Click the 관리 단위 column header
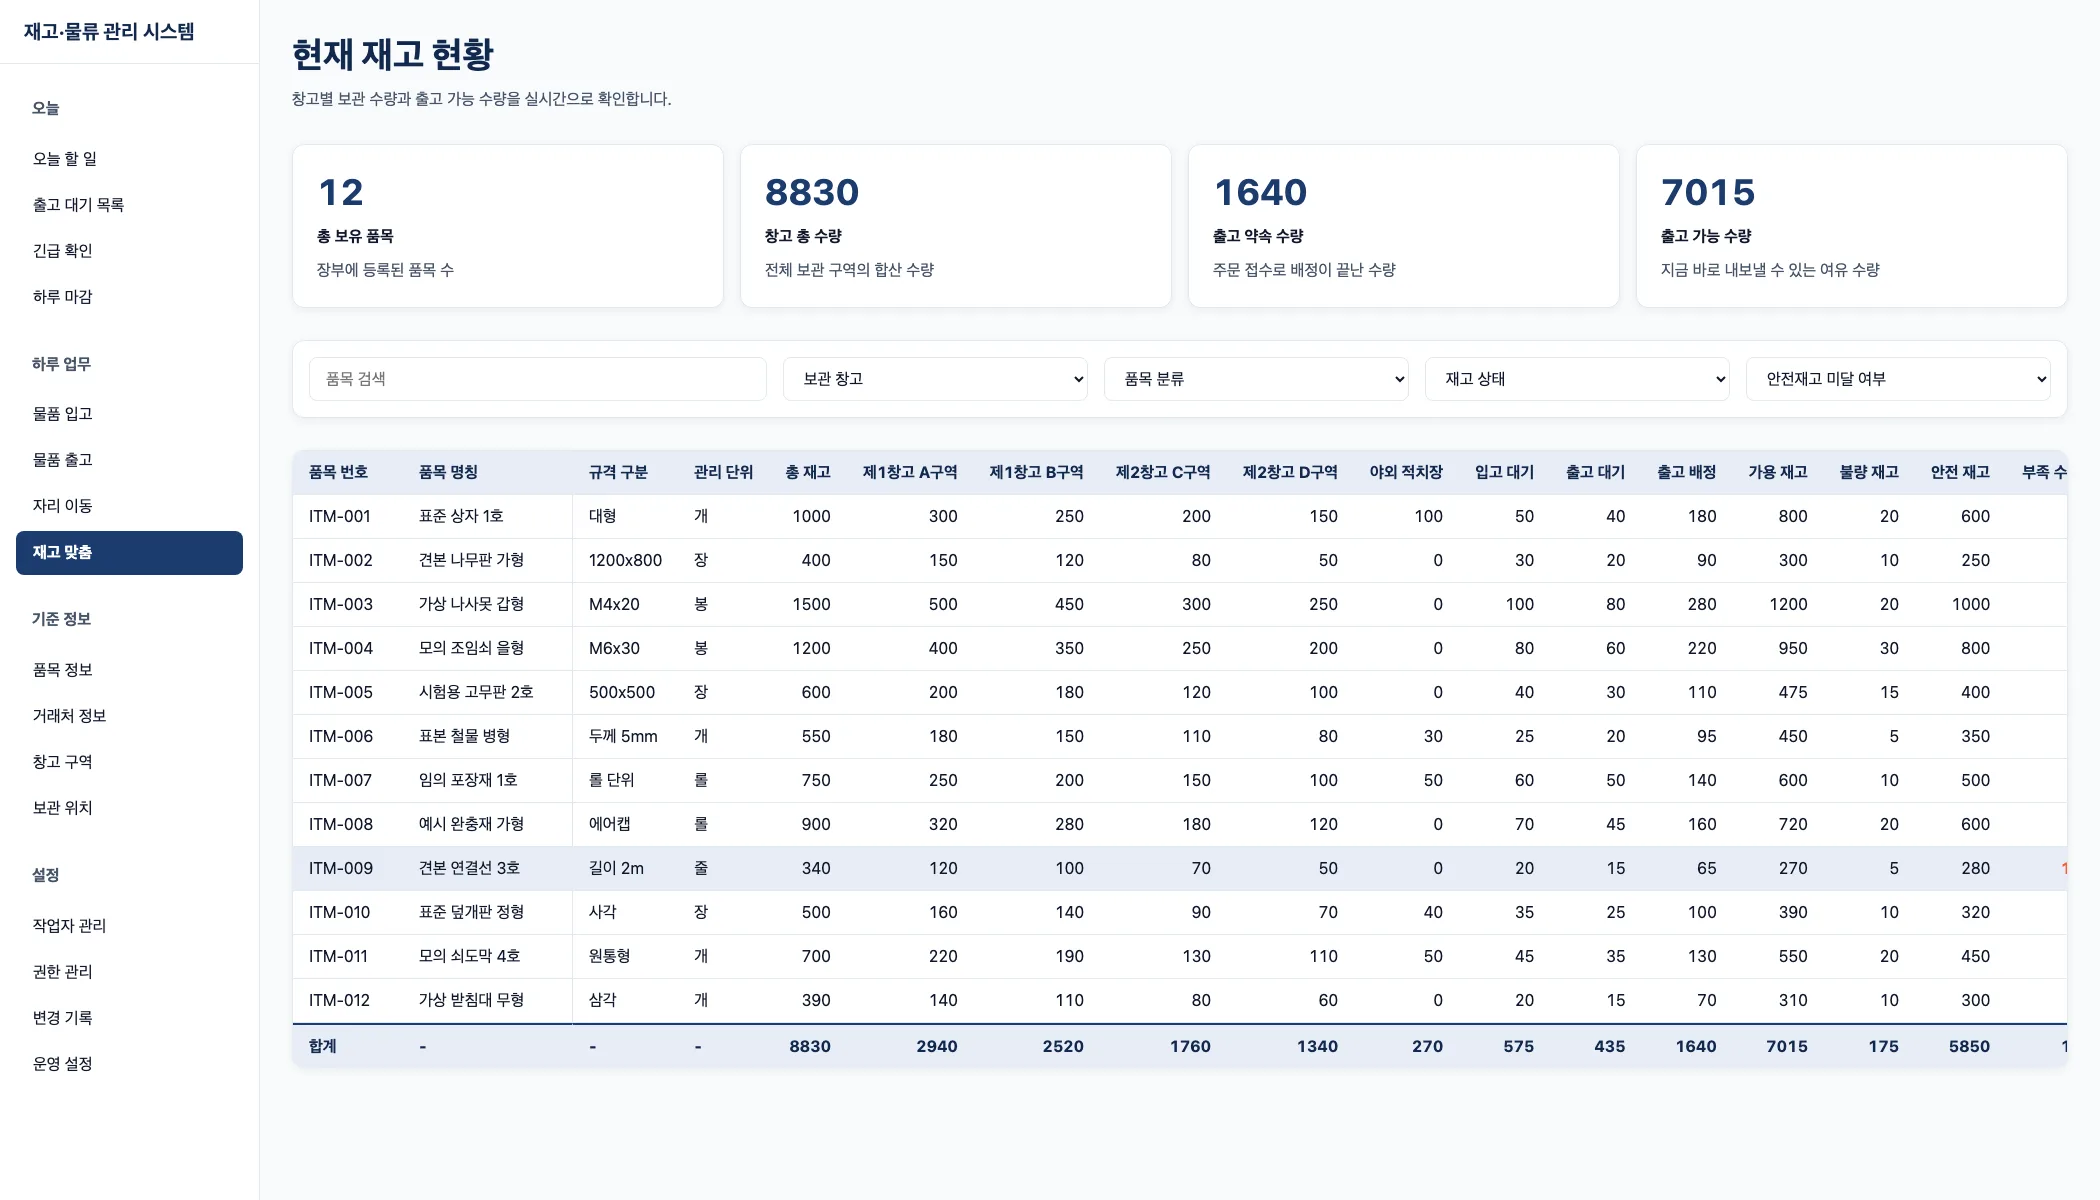 [x=723, y=472]
